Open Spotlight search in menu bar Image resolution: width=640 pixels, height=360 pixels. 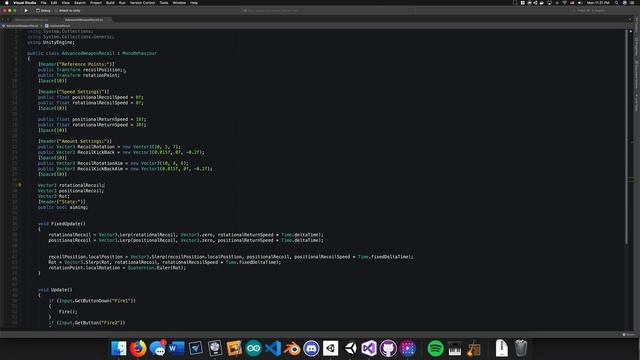tap(616, 2)
